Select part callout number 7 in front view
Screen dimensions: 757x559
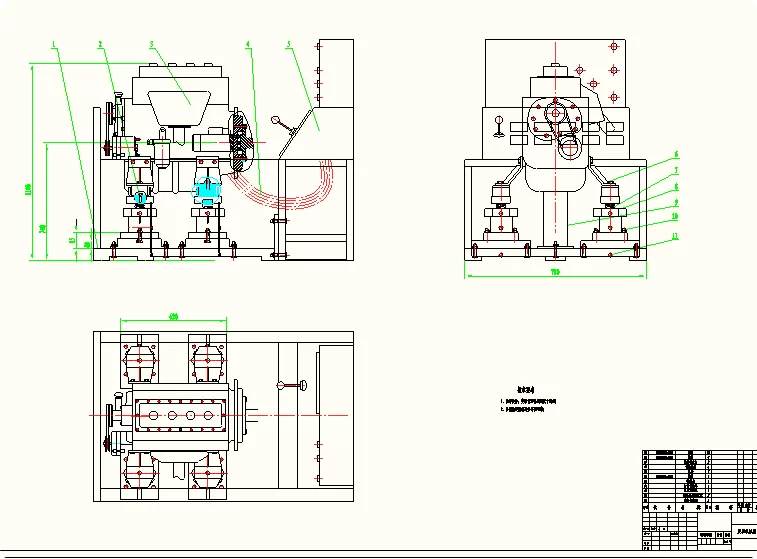click(676, 170)
